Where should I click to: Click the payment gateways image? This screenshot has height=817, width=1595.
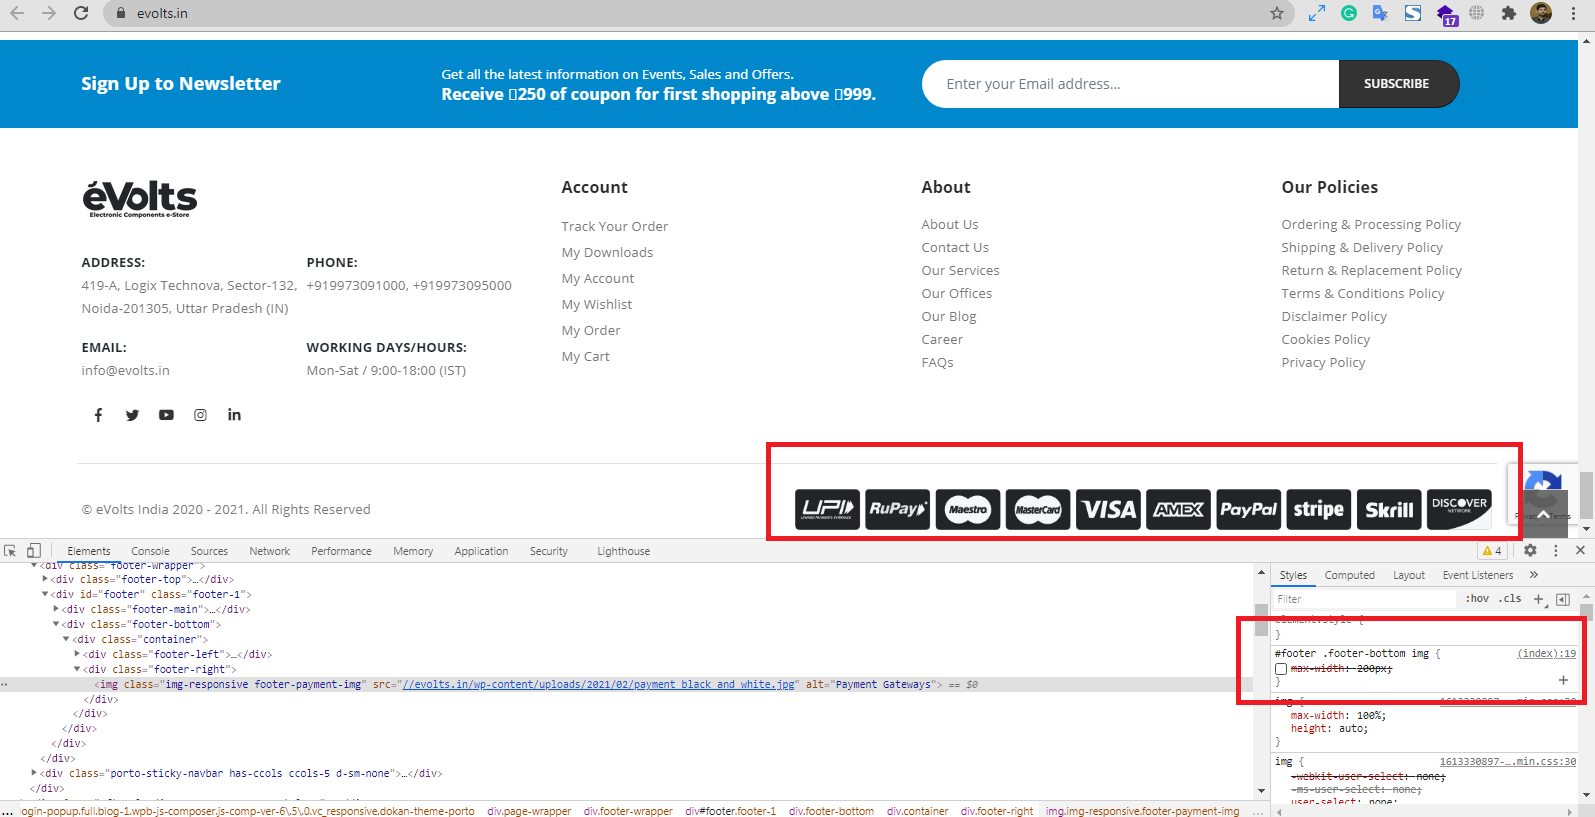[x=1143, y=509]
